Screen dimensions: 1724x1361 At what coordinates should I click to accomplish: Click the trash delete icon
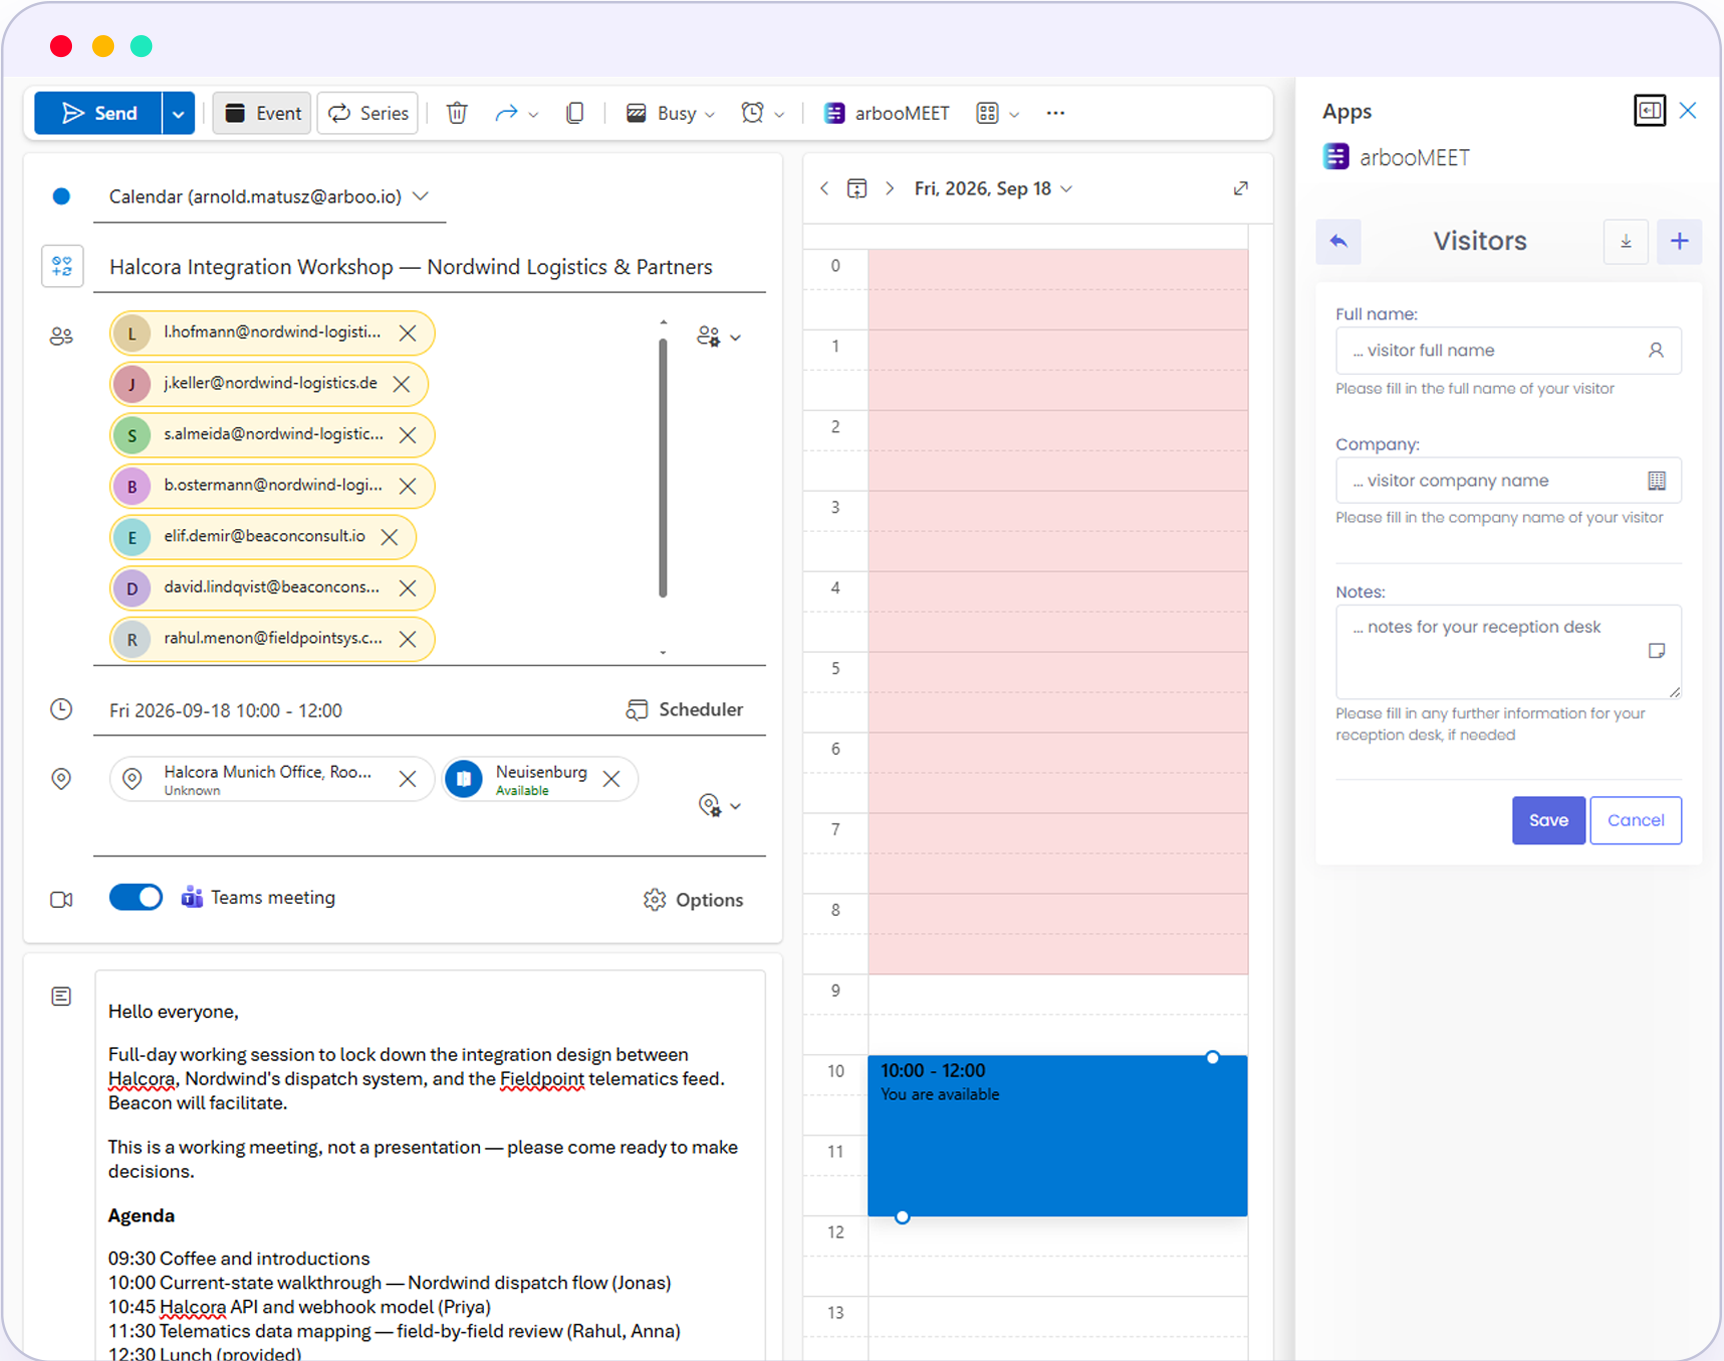pos(457,113)
